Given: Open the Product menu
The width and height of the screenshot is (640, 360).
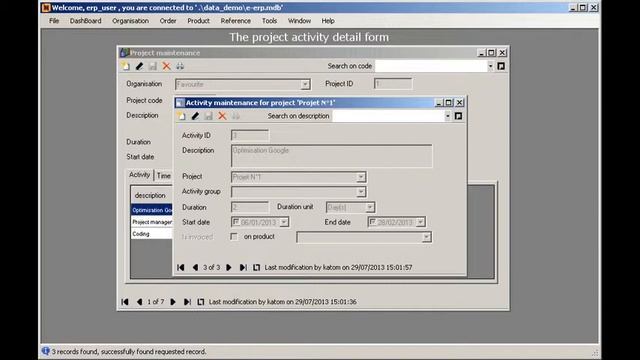Looking at the screenshot, I should click(x=198, y=21).
